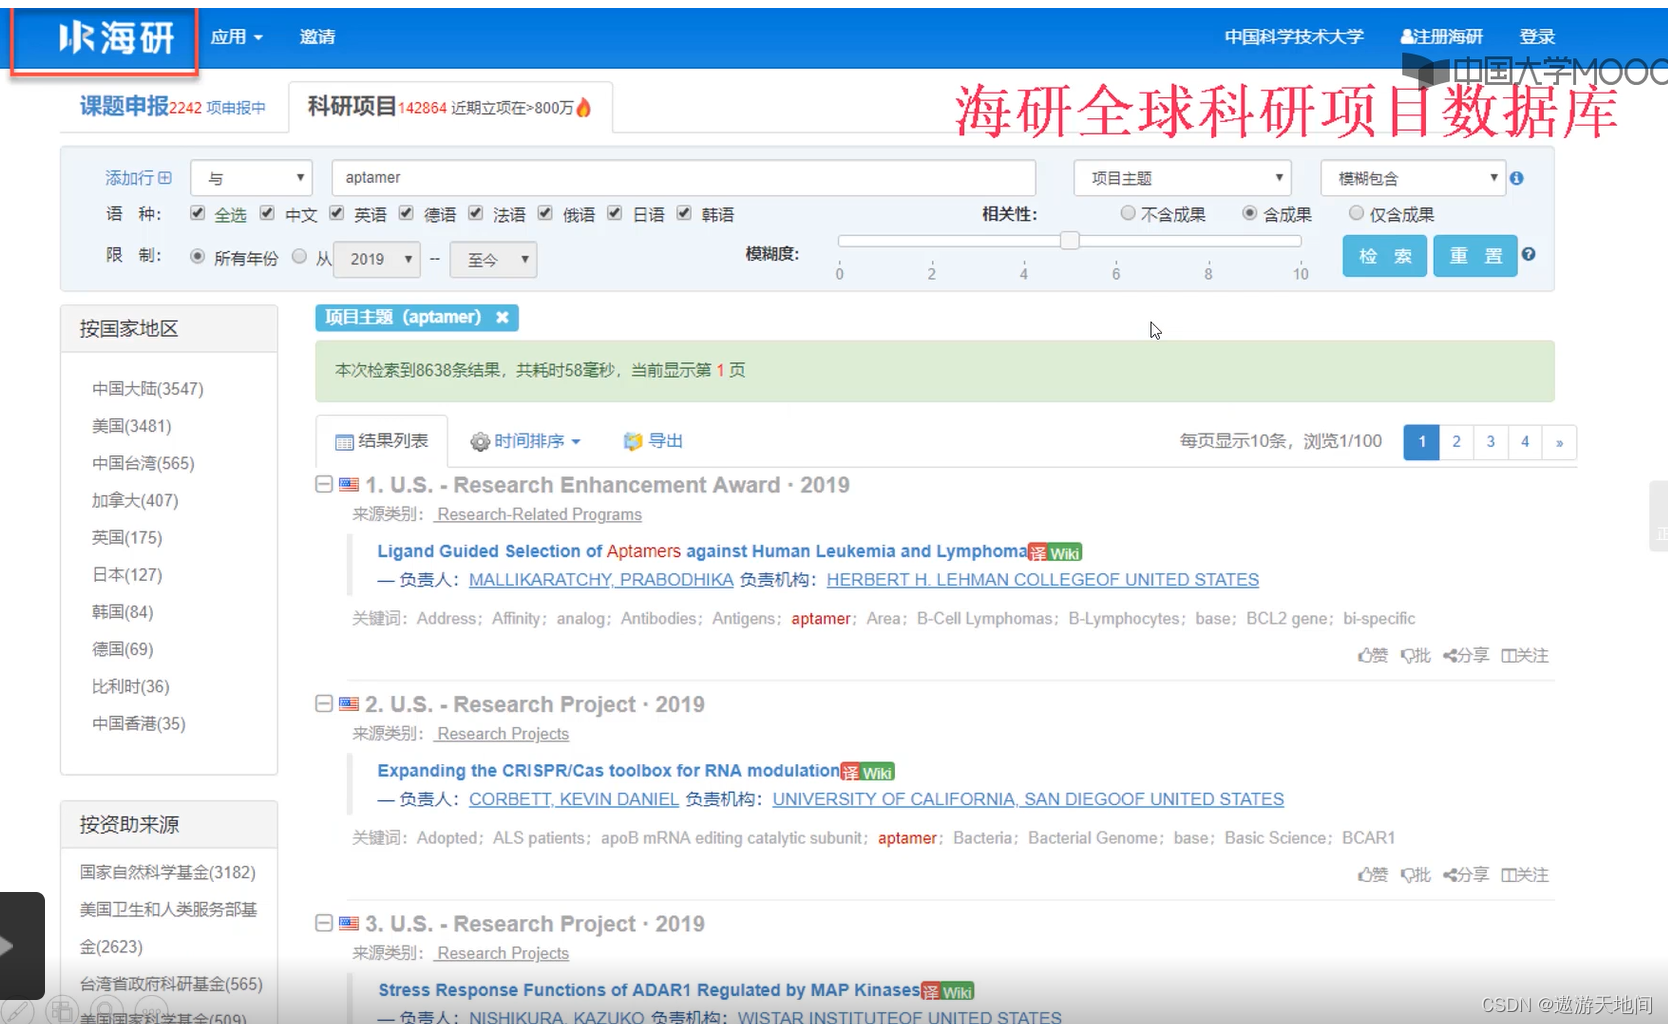Click the Wiki icon on CRISPR result
The image size is (1668, 1024).
[877, 772]
